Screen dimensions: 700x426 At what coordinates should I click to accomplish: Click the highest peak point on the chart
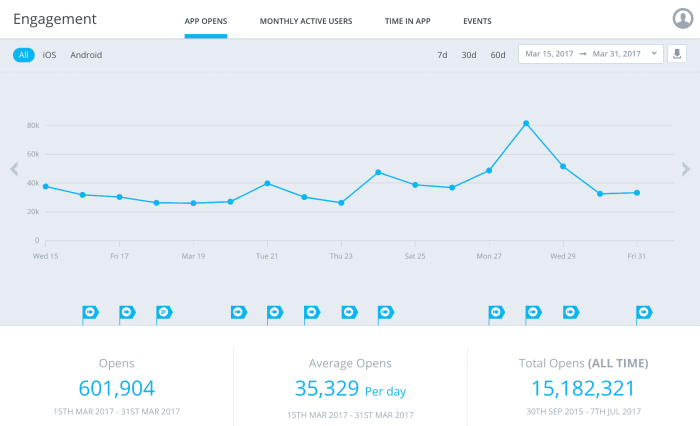[526, 123]
